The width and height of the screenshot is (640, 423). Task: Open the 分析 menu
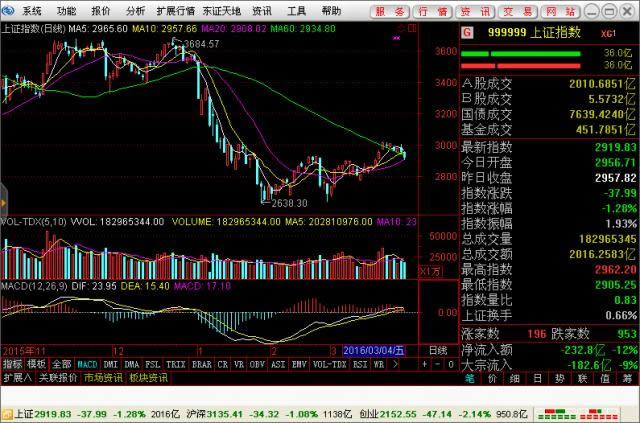pos(135,10)
